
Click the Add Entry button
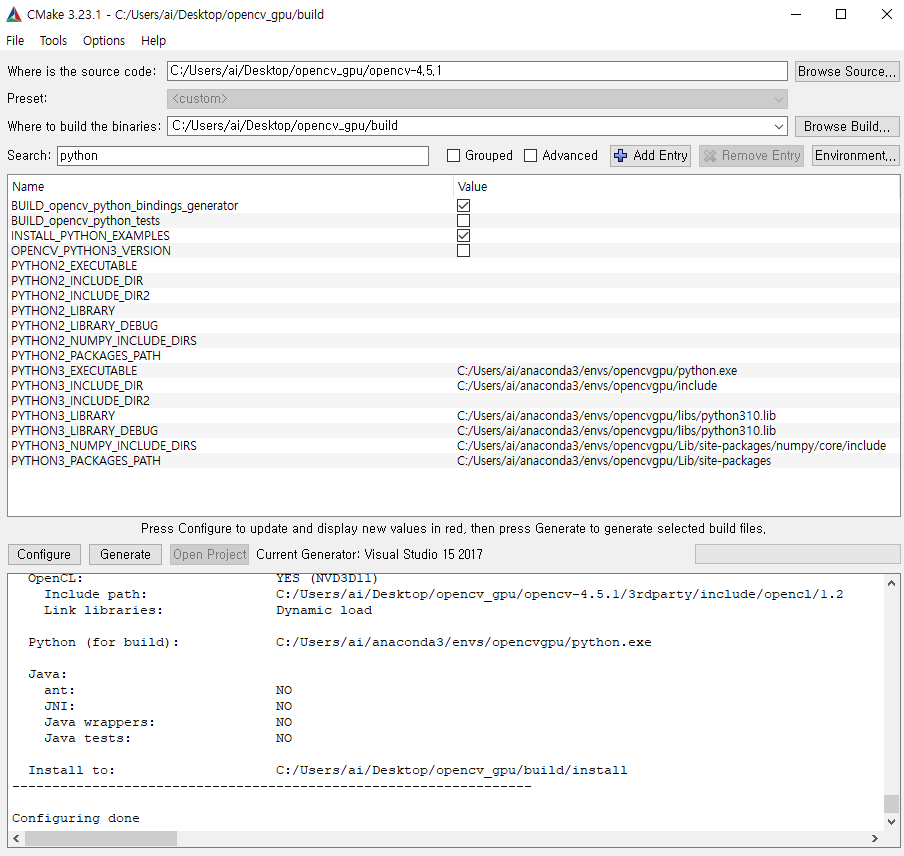(650, 156)
